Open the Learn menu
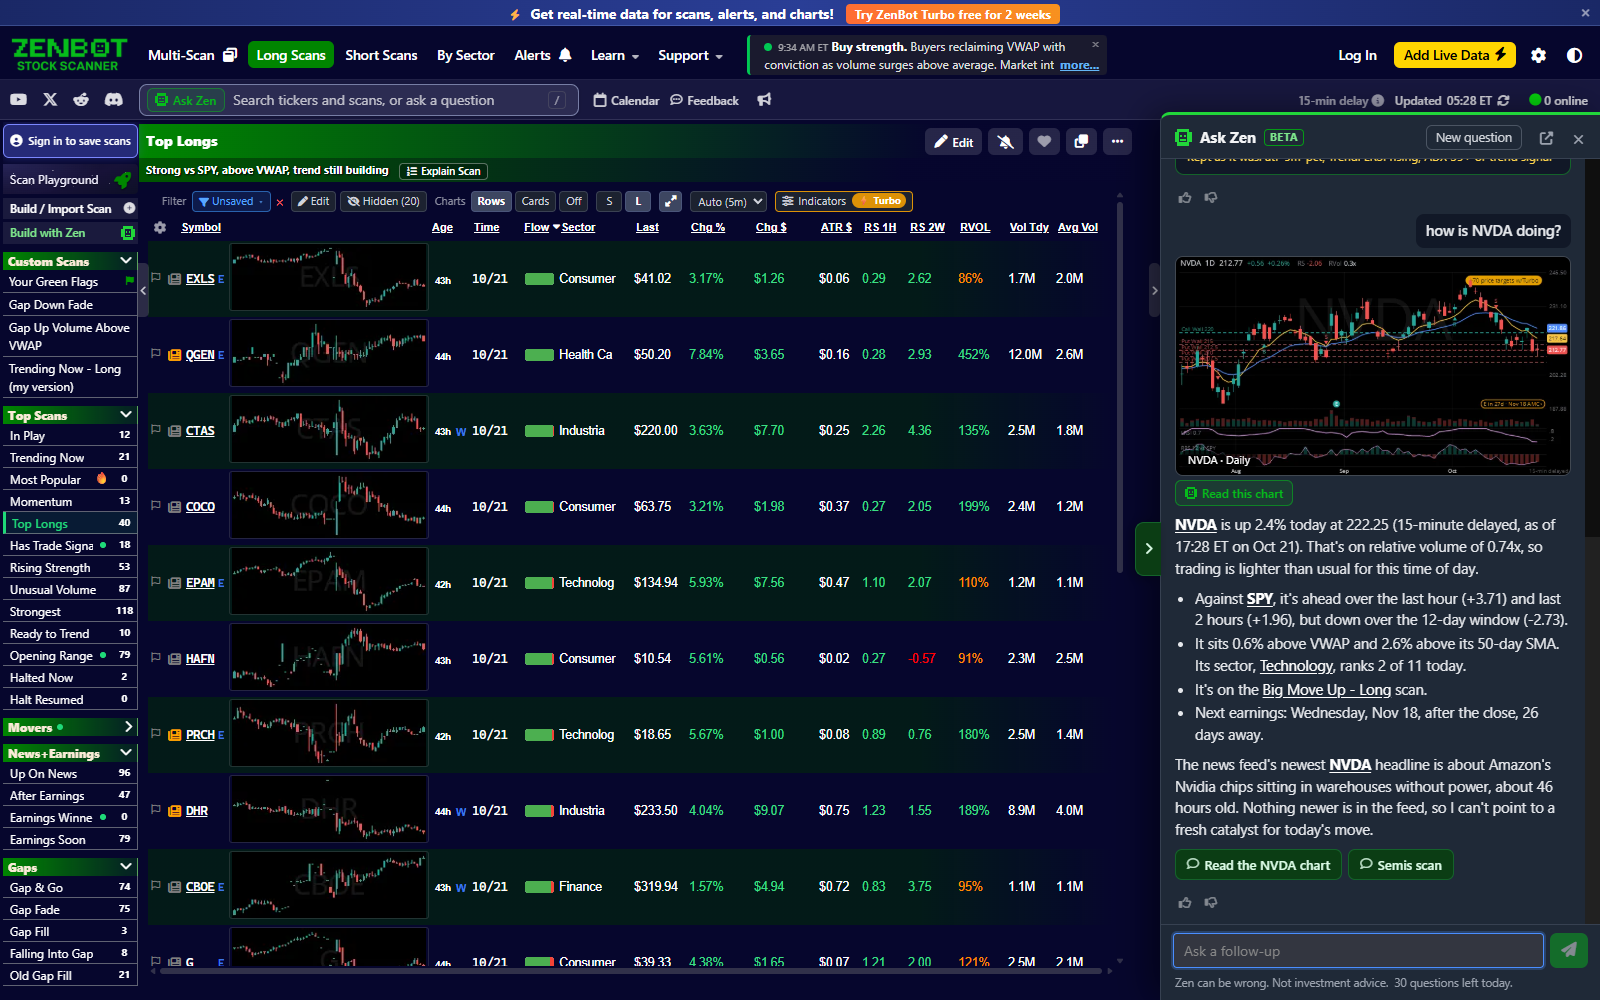 tap(614, 55)
